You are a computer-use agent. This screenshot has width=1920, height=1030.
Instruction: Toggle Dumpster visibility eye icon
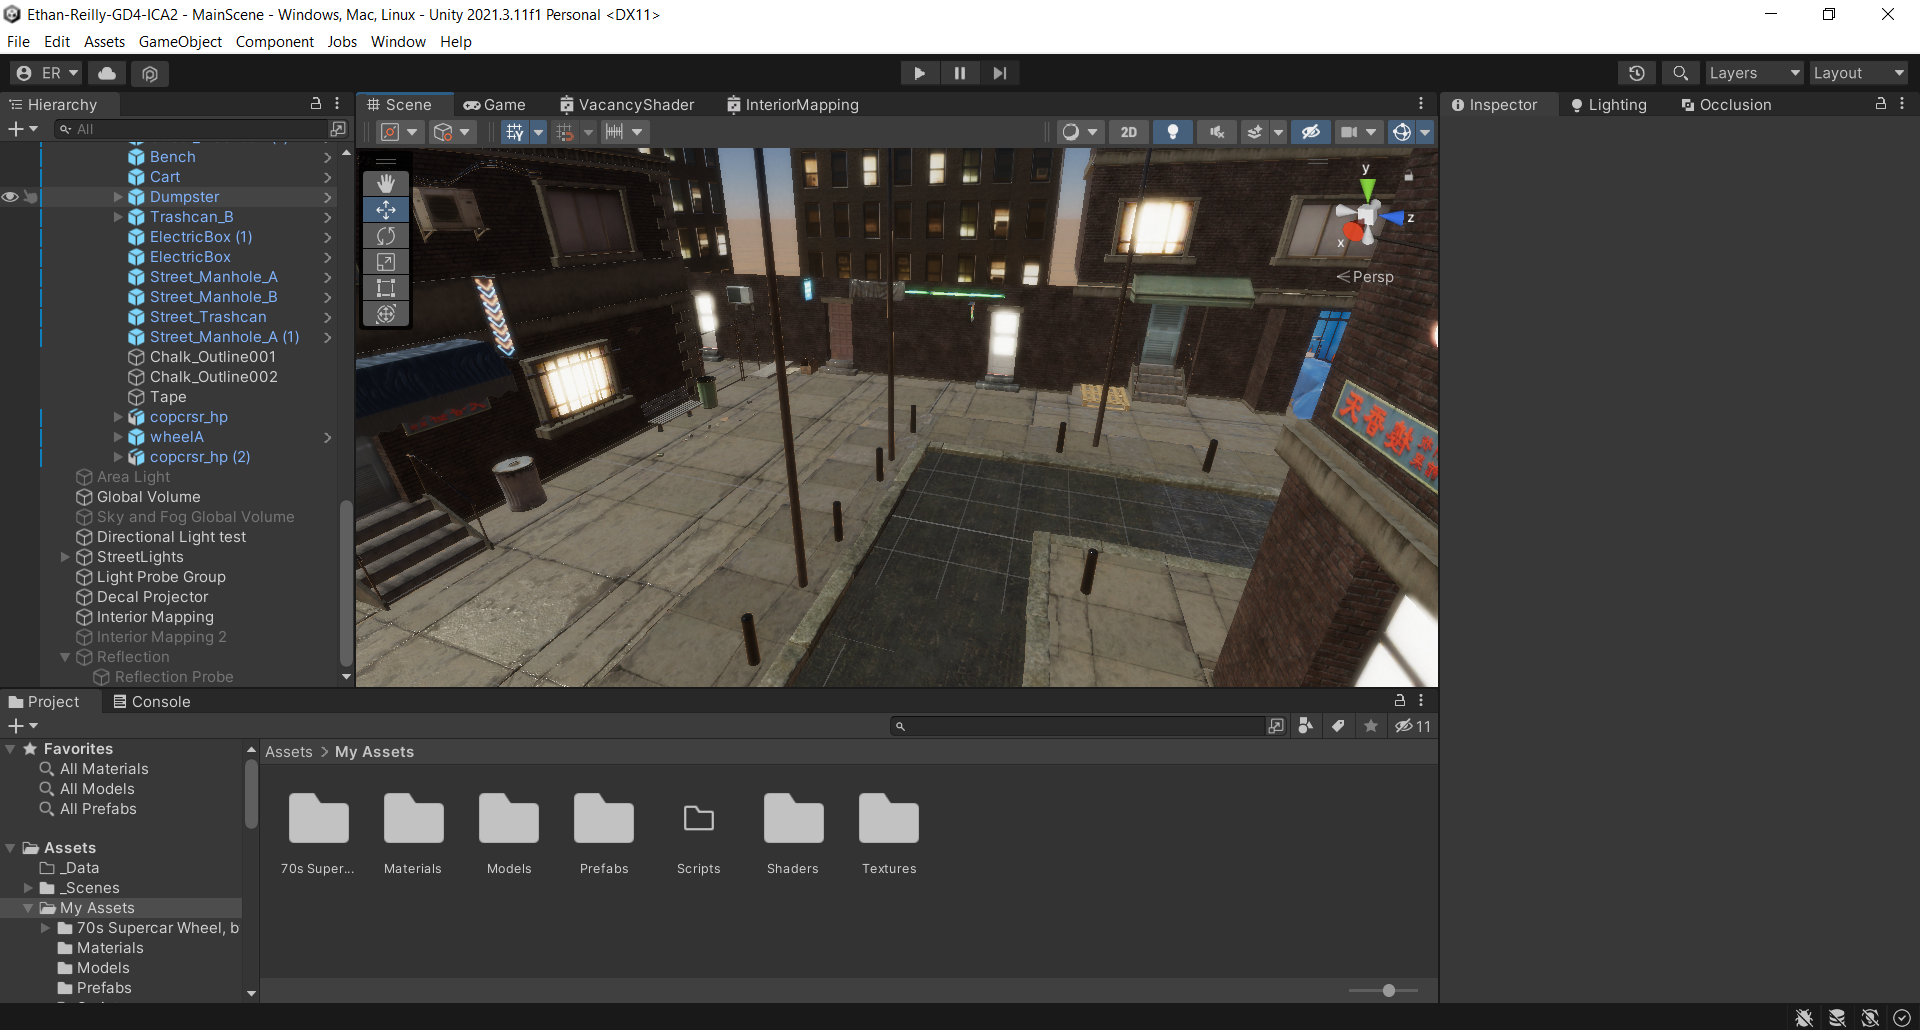click(x=10, y=197)
